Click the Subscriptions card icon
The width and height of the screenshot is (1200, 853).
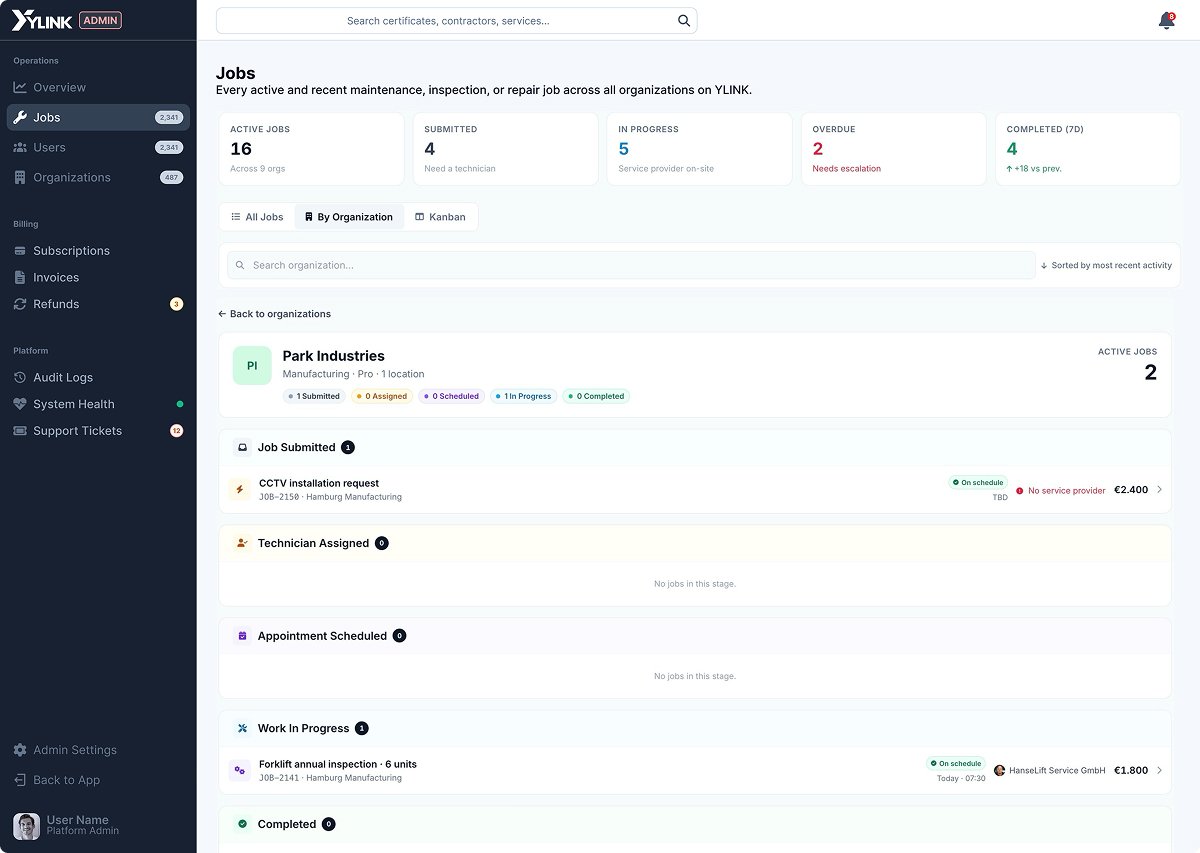point(20,251)
